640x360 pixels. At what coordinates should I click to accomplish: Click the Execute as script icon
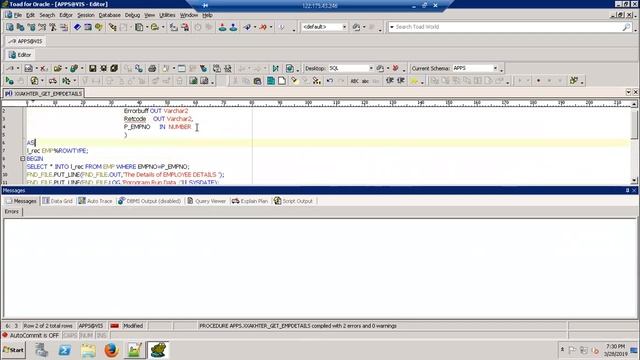click(34, 81)
